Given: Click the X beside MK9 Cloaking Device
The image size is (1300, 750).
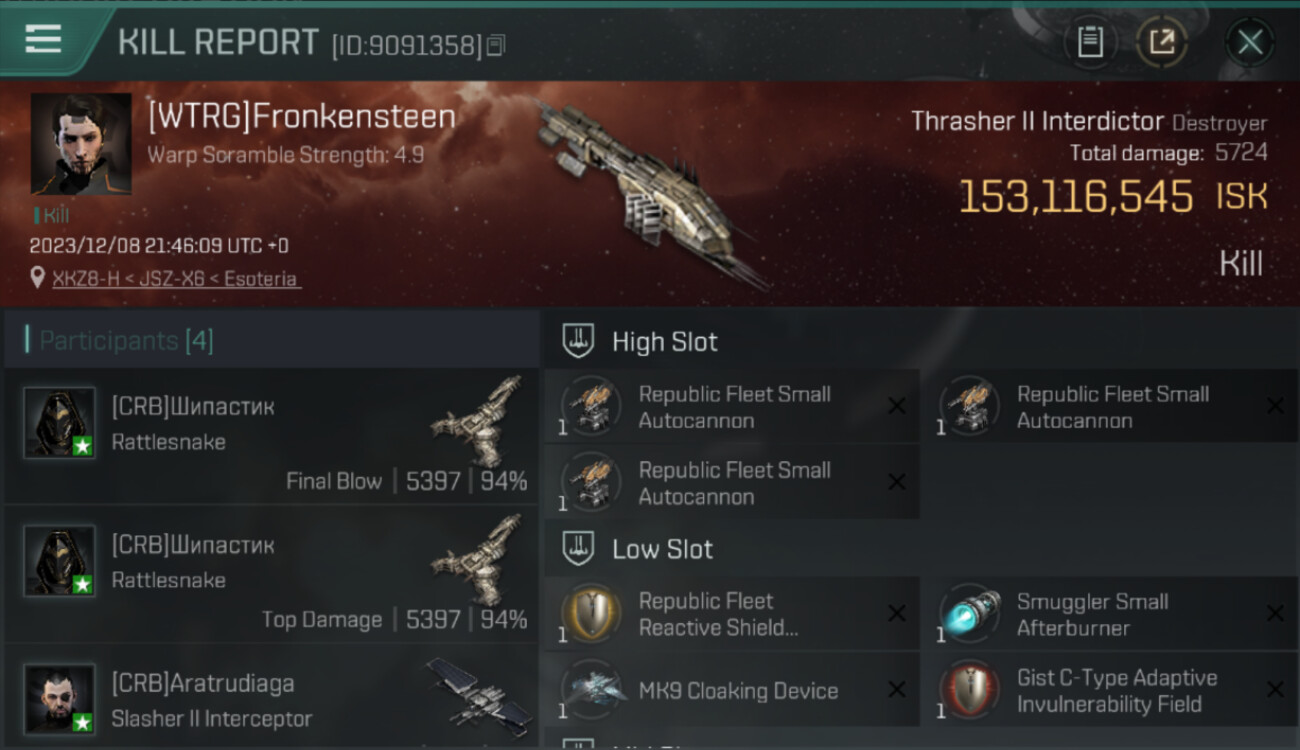Looking at the screenshot, I should 897,690.
